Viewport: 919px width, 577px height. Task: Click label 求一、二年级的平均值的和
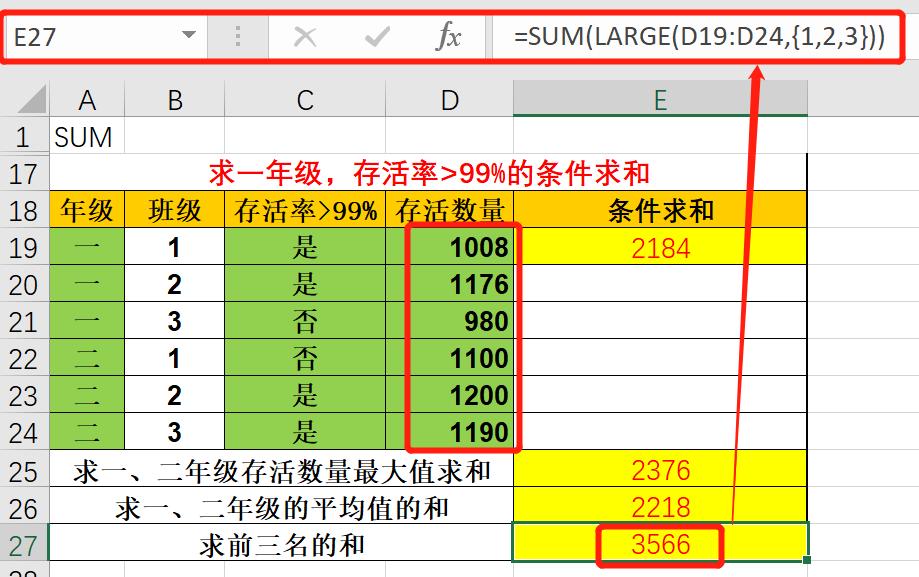click(x=281, y=508)
